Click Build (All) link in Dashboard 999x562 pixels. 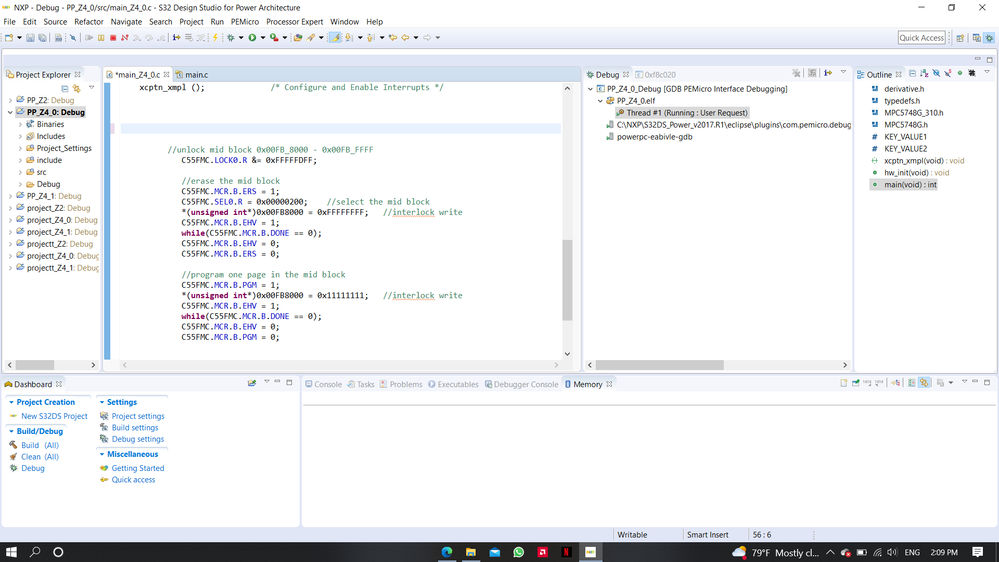pos(40,445)
